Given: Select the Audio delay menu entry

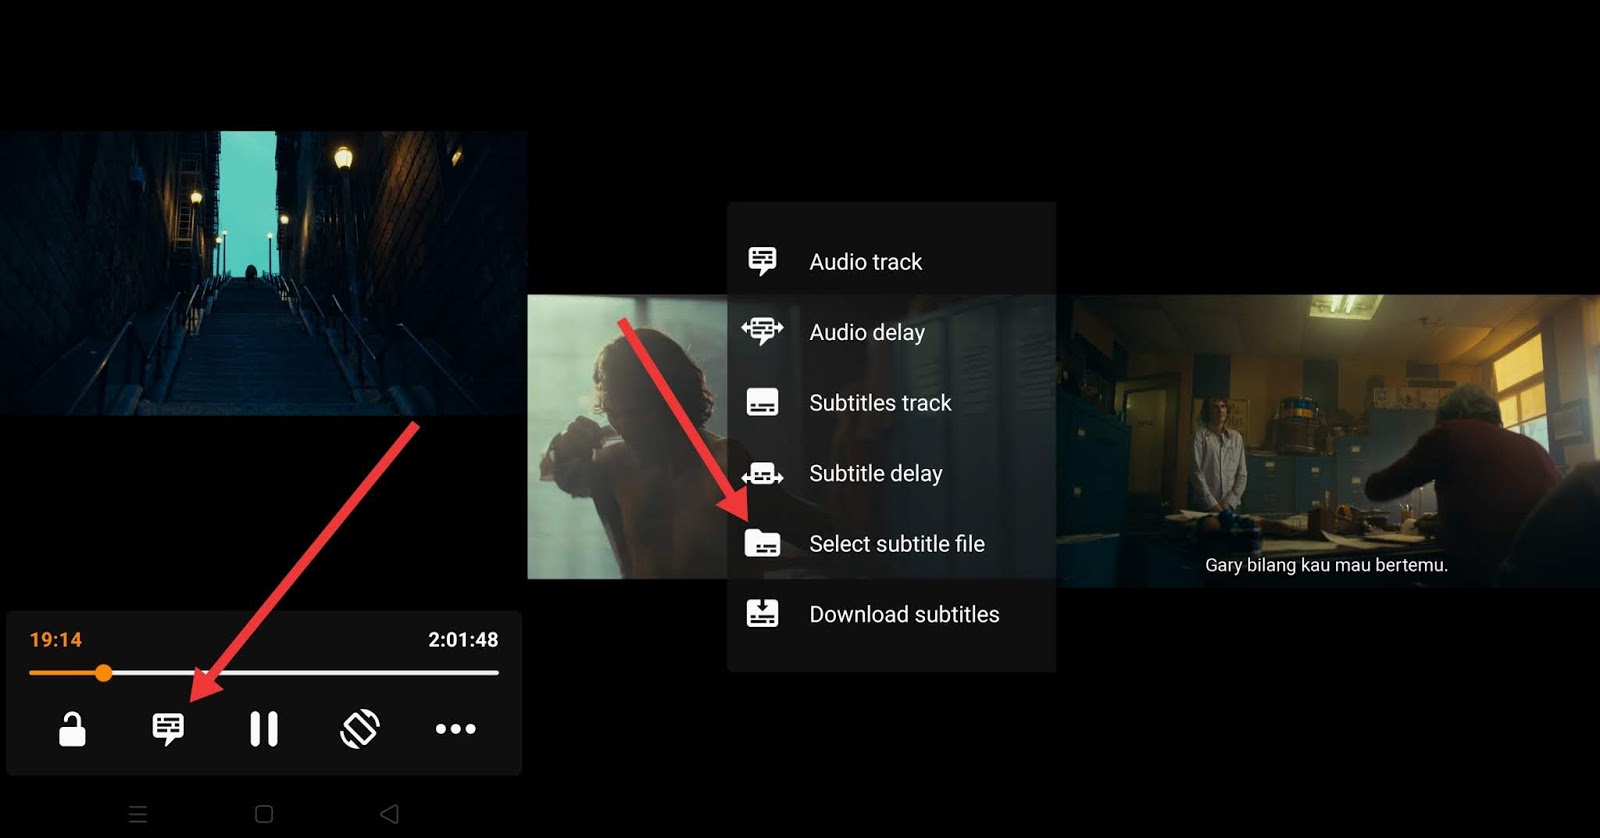Looking at the screenshot, I should 892,332.
